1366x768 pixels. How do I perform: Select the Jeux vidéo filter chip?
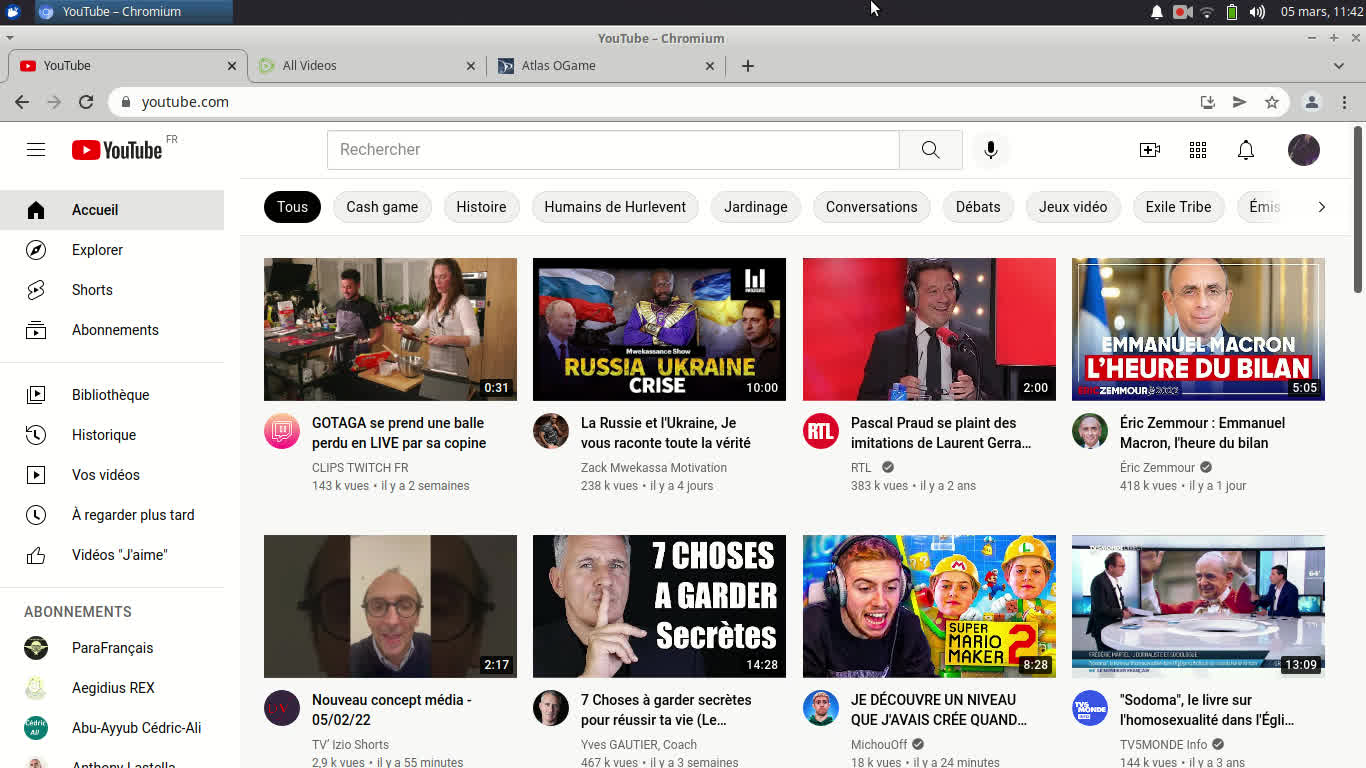(1073, 207)
